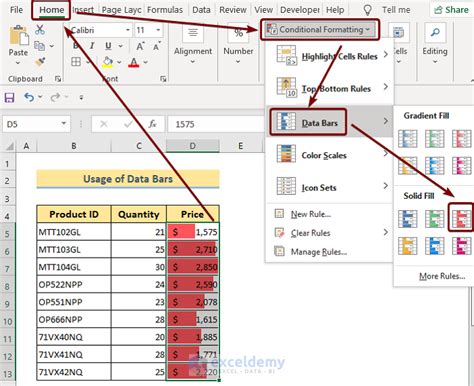Click the Select All corner triangle
Image resolution: width=474 pixels, height=386 pixels.
point(9,146)
